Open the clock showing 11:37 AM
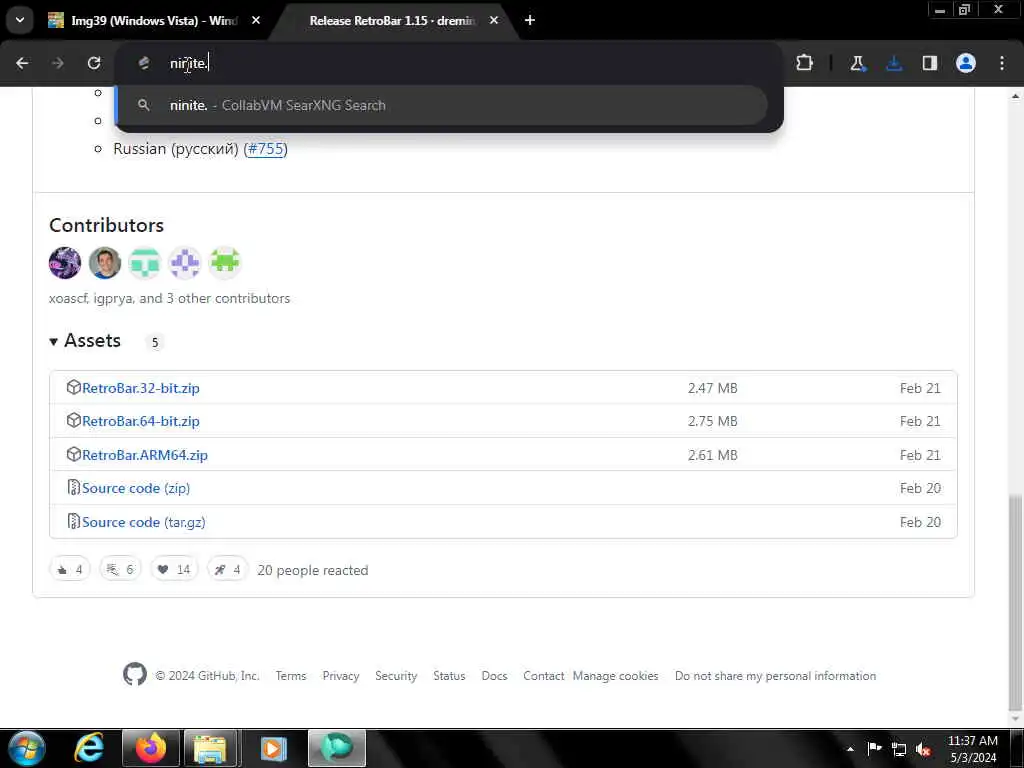The width and height of the screenshot is (1024, 768). (972, 749)
